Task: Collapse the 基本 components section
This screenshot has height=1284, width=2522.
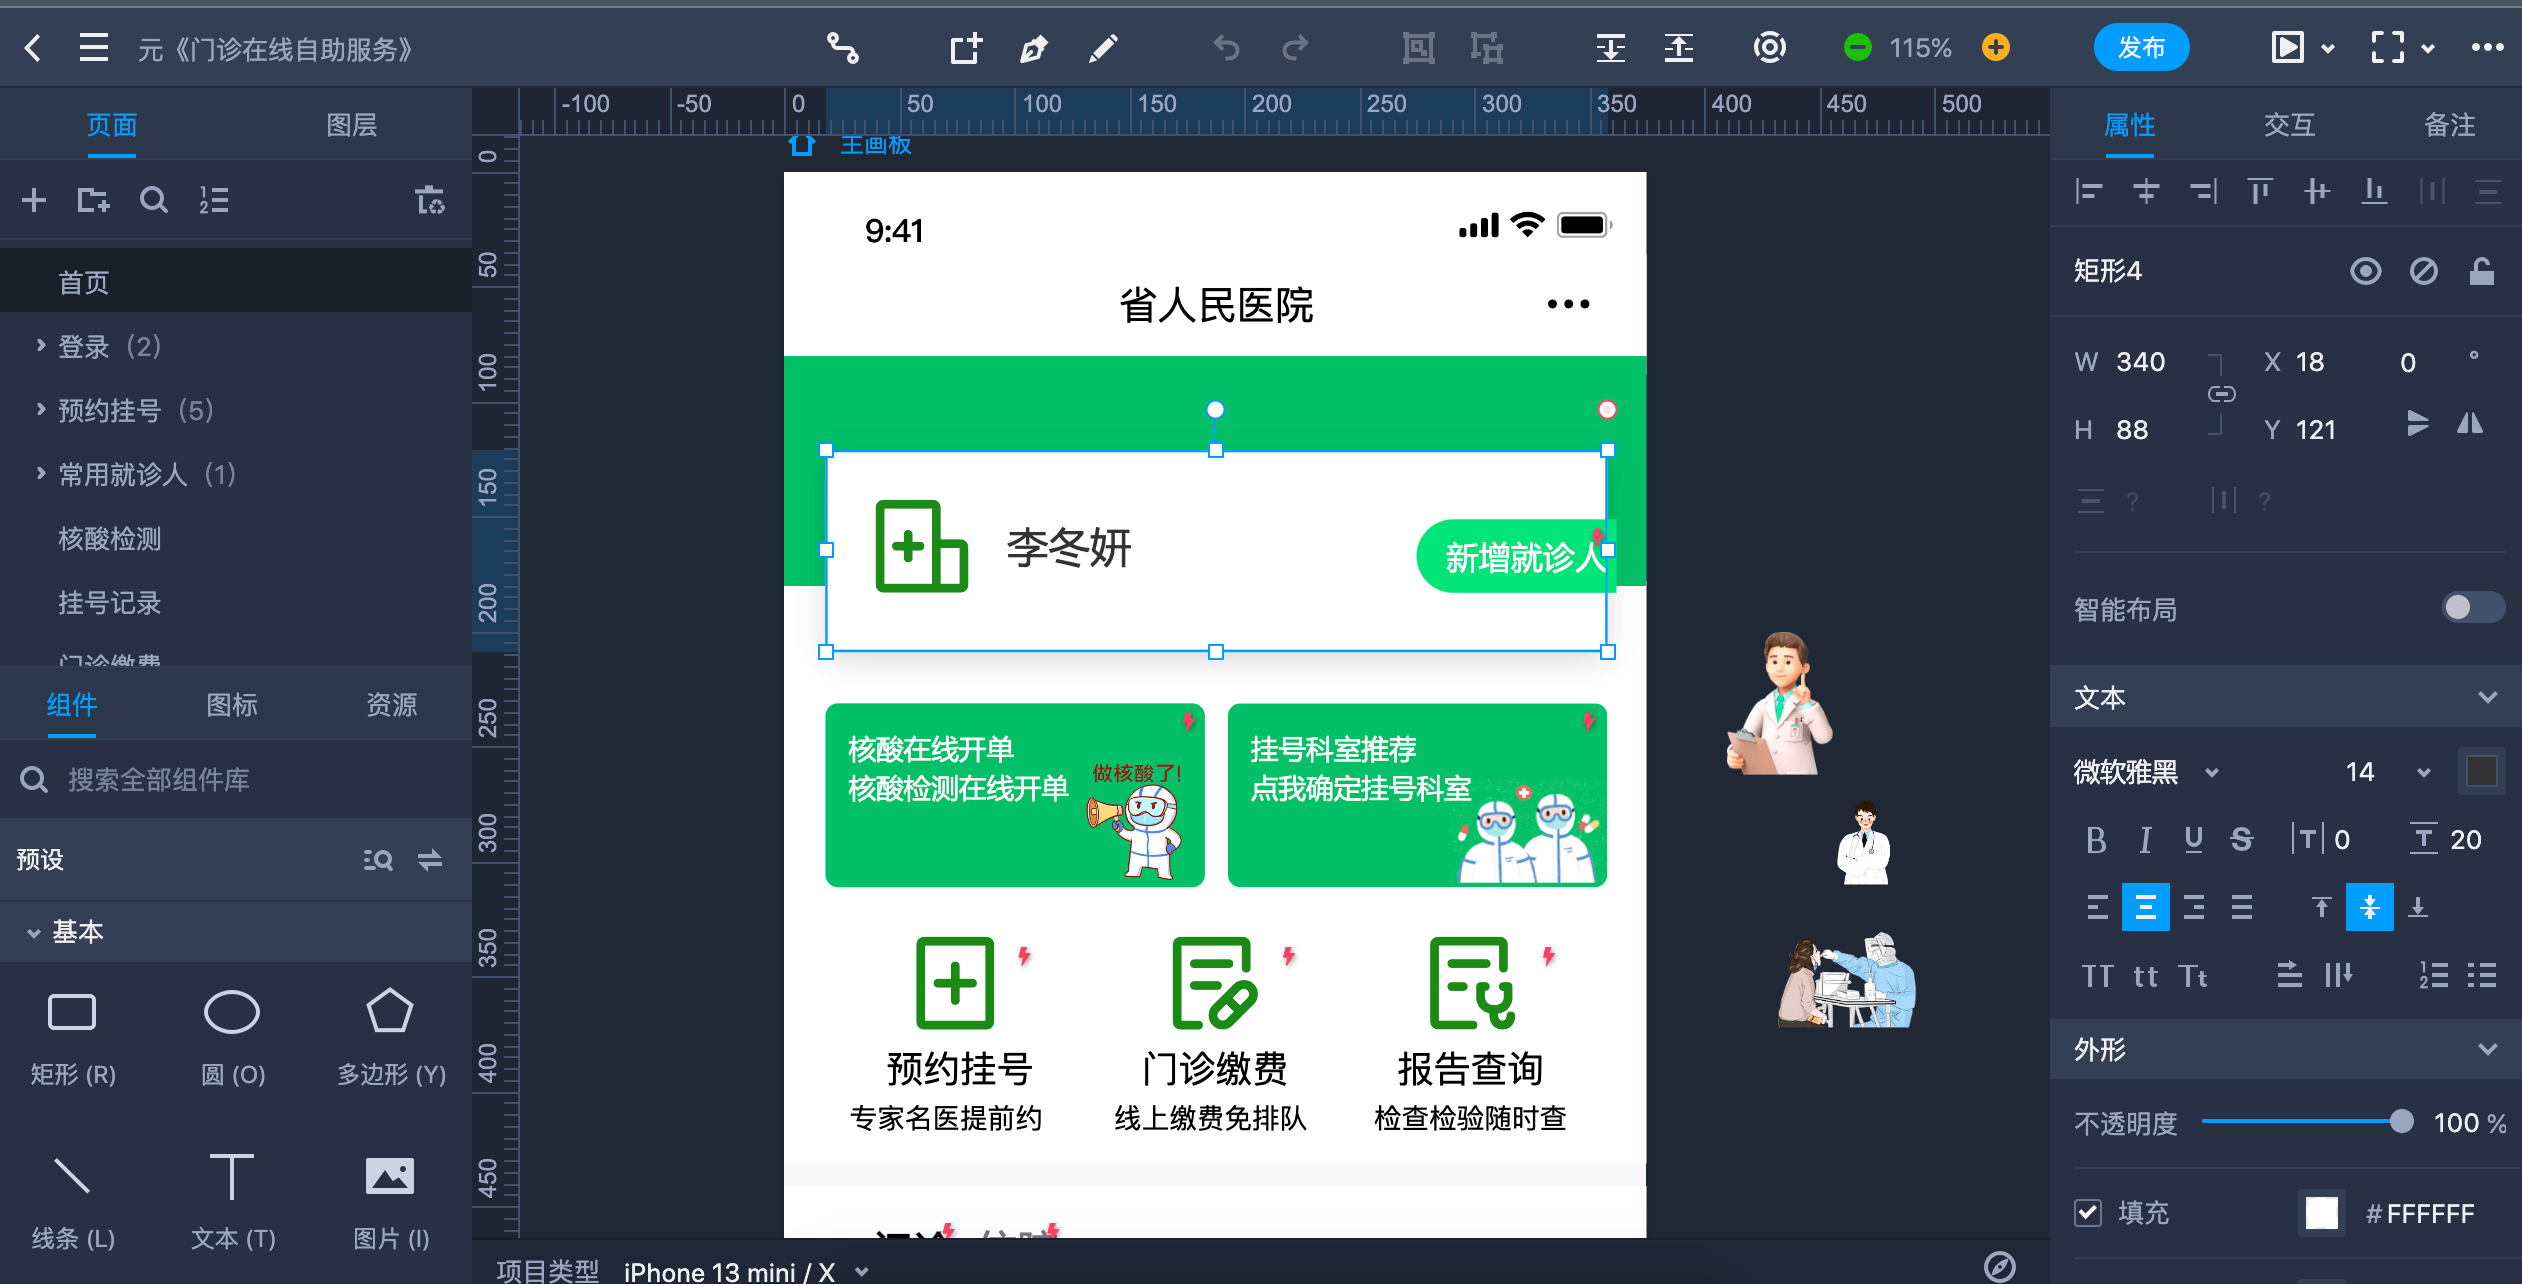Action: coord(34,933)
